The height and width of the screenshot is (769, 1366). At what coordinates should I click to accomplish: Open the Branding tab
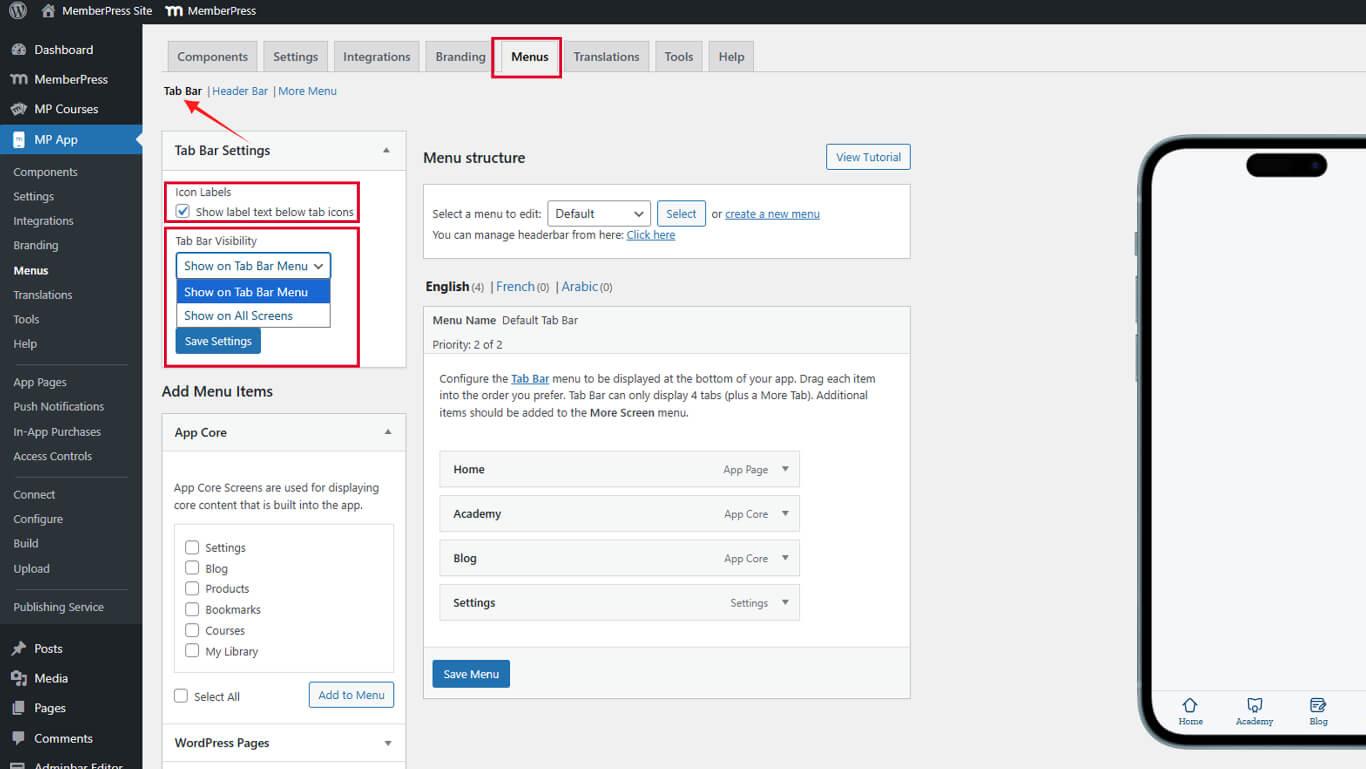[460, 57]
